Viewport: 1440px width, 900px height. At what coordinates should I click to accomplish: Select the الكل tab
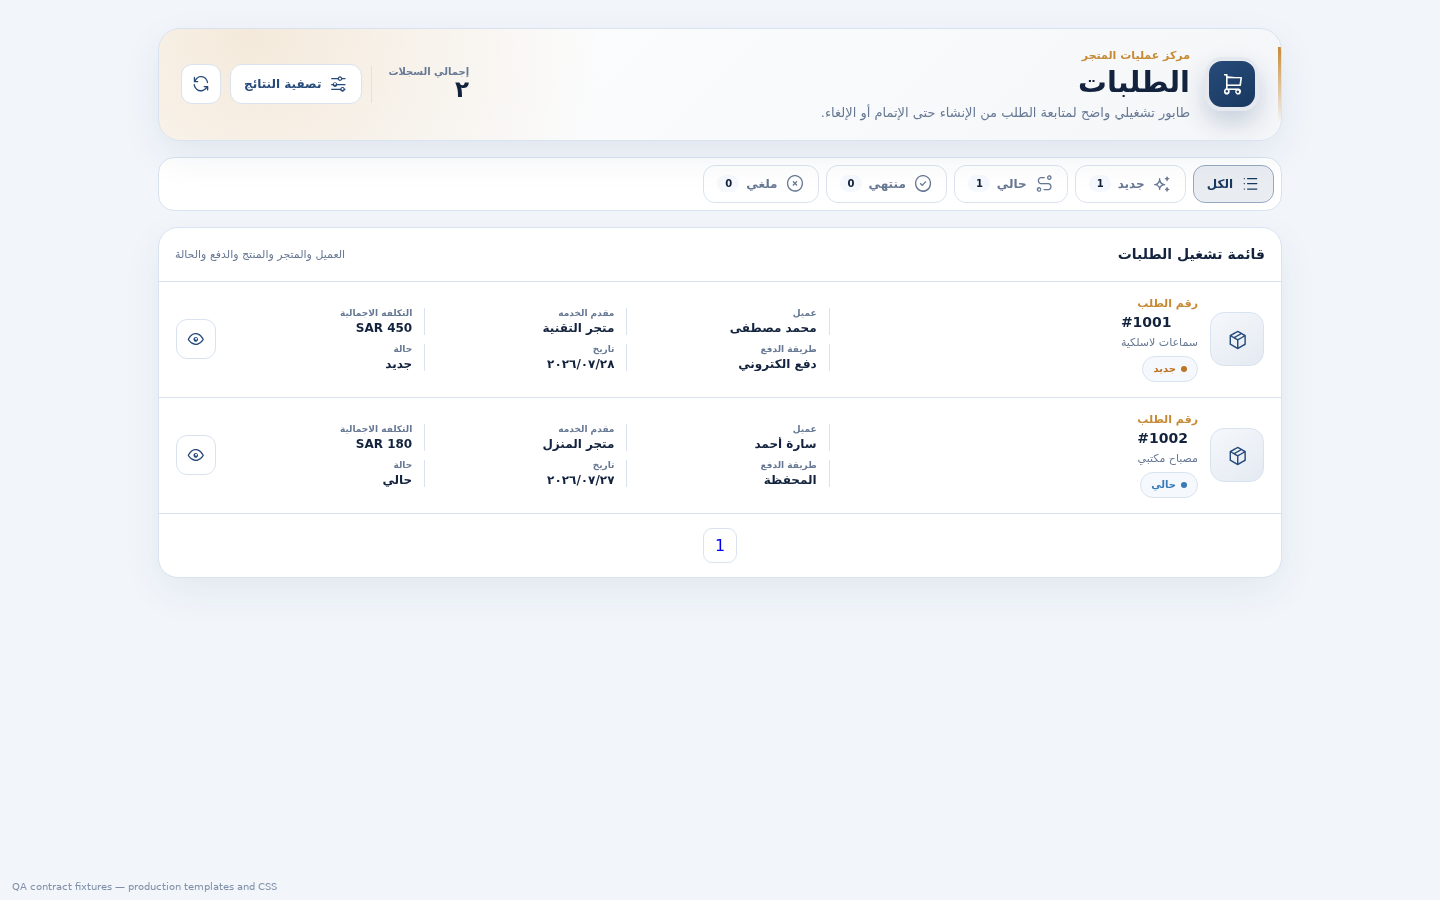1233,184
